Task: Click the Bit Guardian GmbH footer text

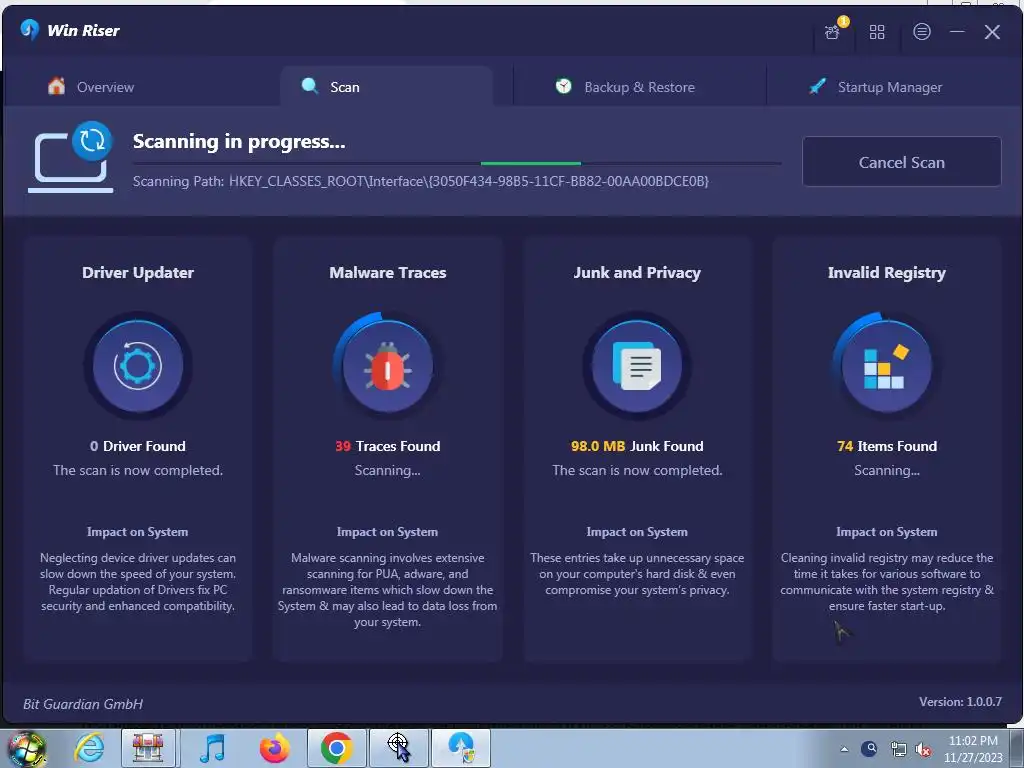Action: (83, 704)
